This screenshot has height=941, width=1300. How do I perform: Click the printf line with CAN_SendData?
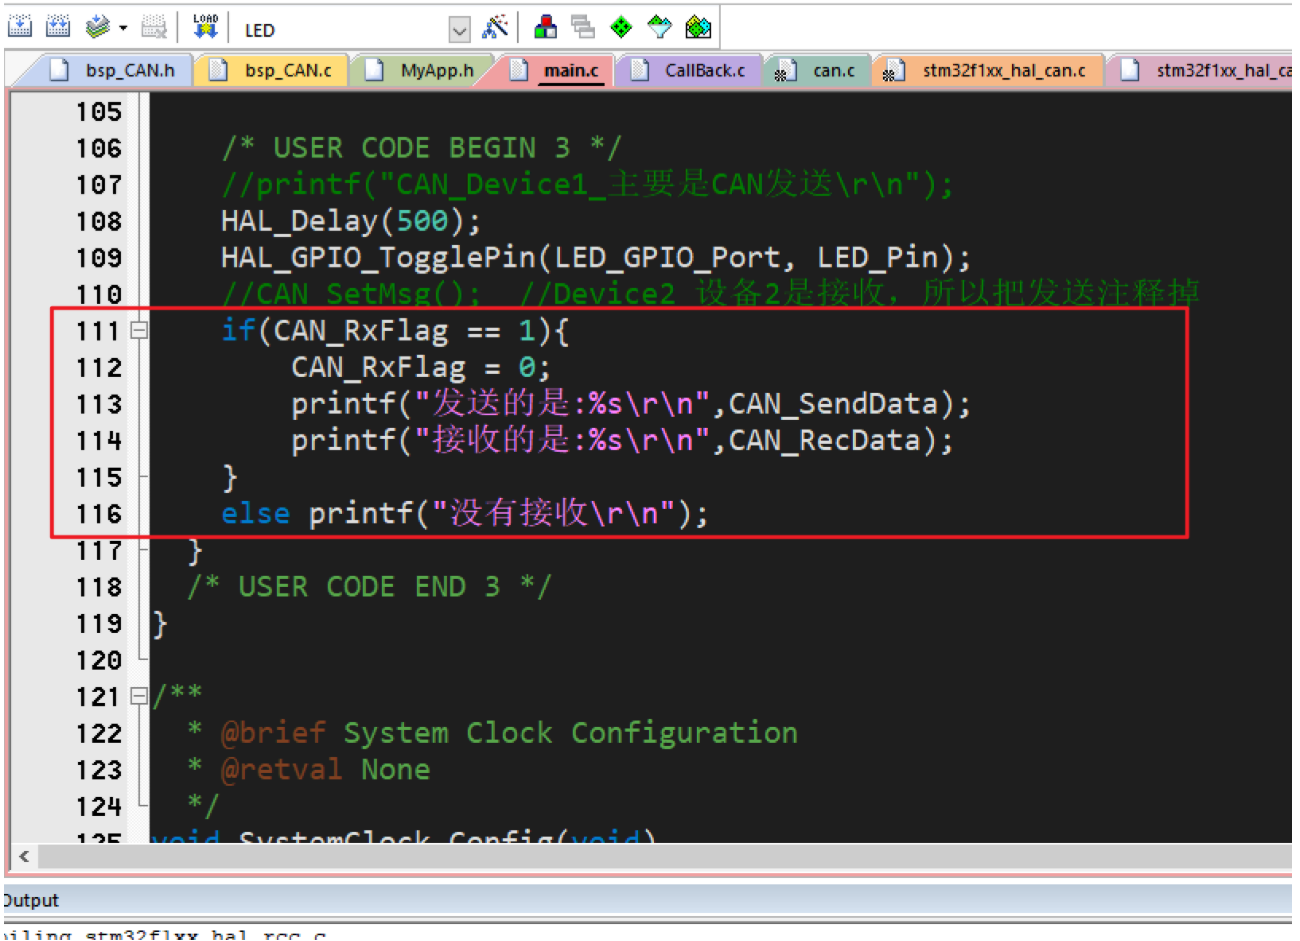pyautogui.click(x=631, y=404)
